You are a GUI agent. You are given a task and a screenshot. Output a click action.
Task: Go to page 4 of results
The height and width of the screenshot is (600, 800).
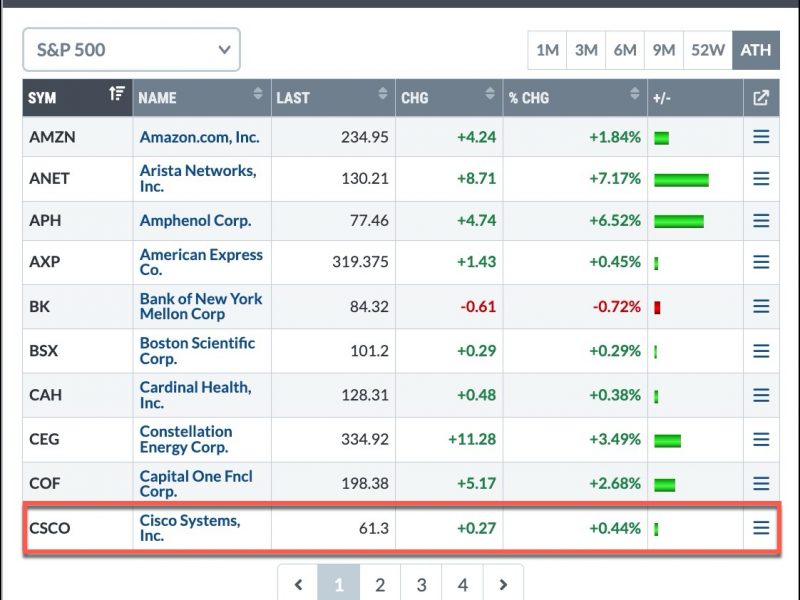coord(463,584)
